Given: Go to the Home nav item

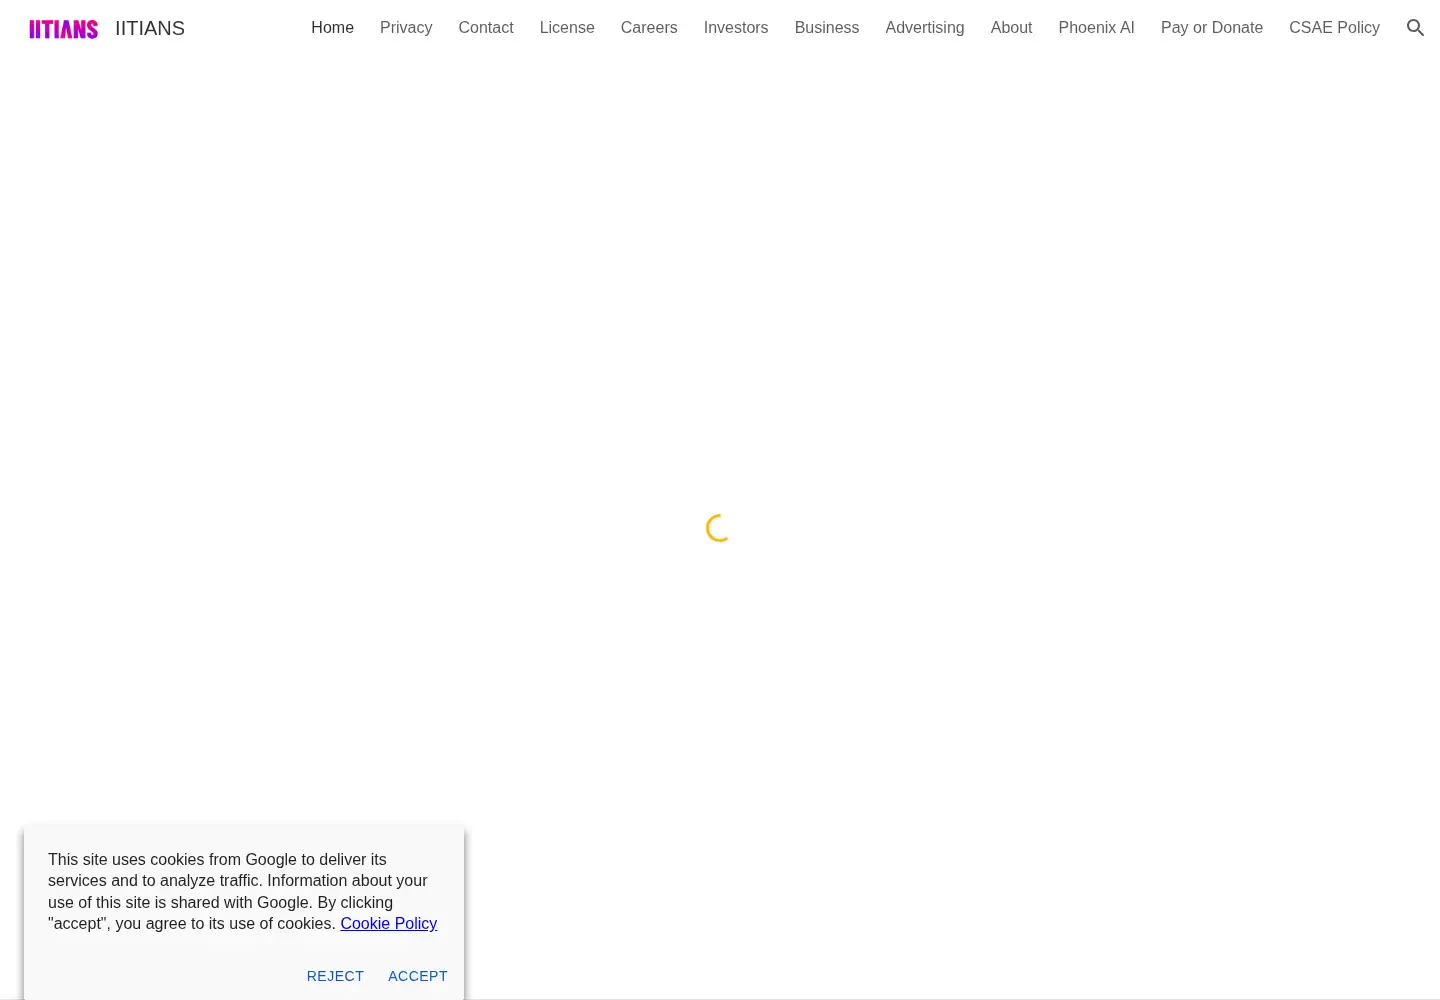Looking at the screenshot, I should pyautogui.click(x=332, y=28).
